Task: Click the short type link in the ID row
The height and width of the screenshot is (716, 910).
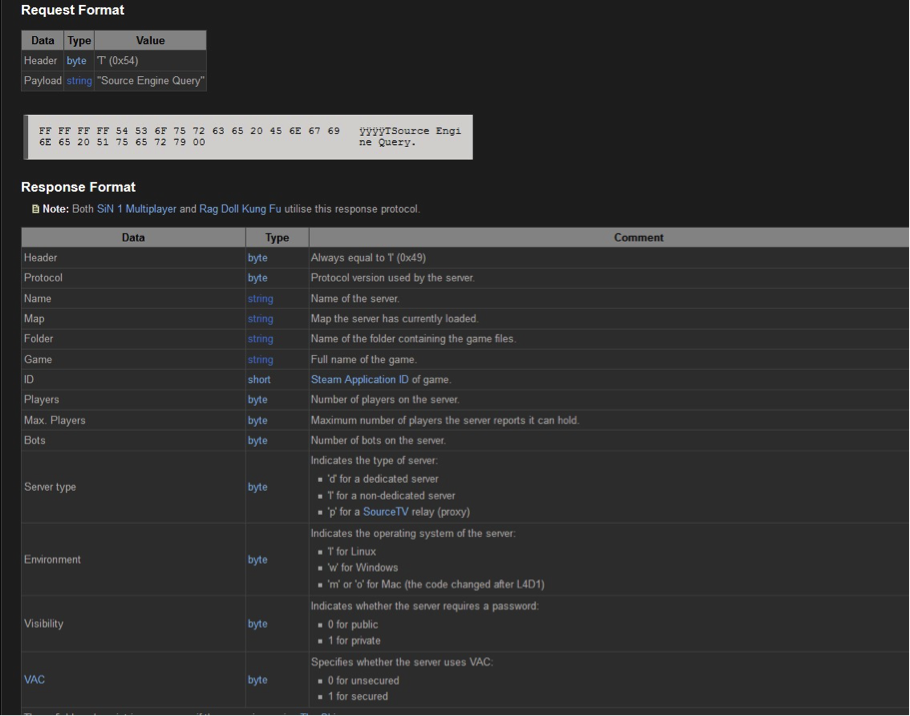Action: click(x=259, y=380)
